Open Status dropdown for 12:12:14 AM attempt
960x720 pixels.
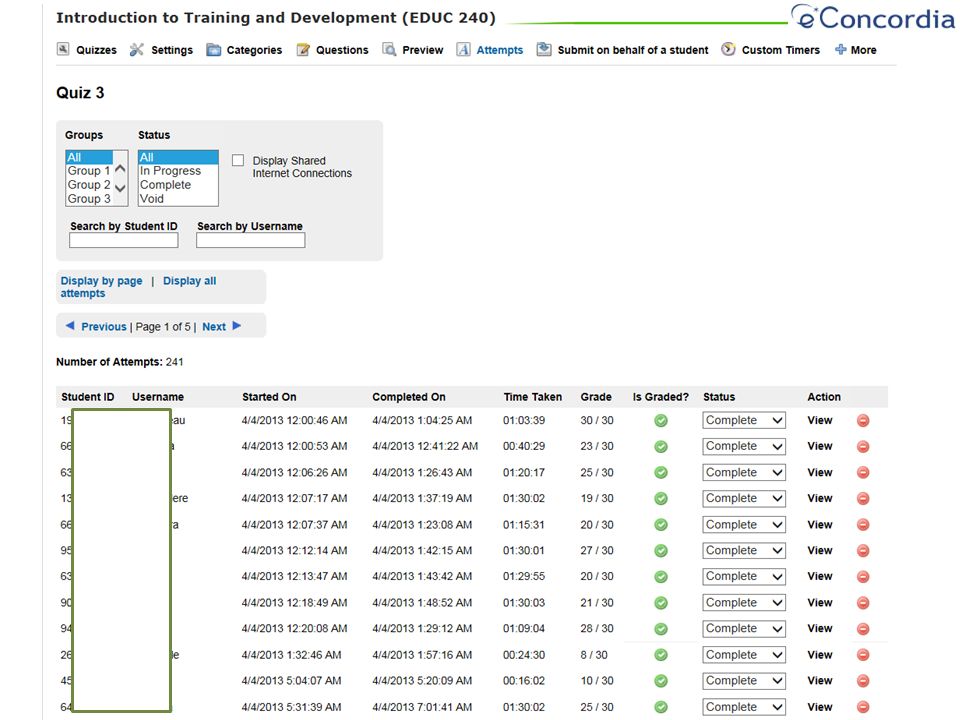click(x=744, y=550)
